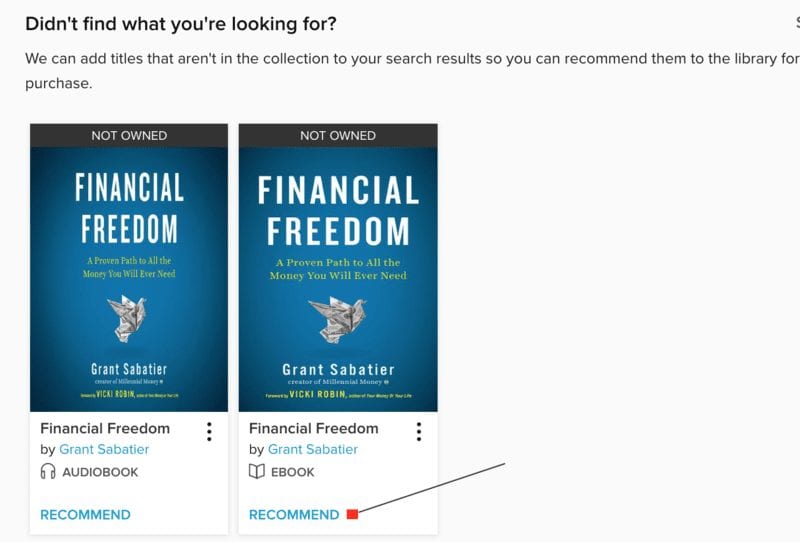Click the Not Owned banner on audiobook
The width and height of the screenshot is (800, 542).
[x=129, y=136]
